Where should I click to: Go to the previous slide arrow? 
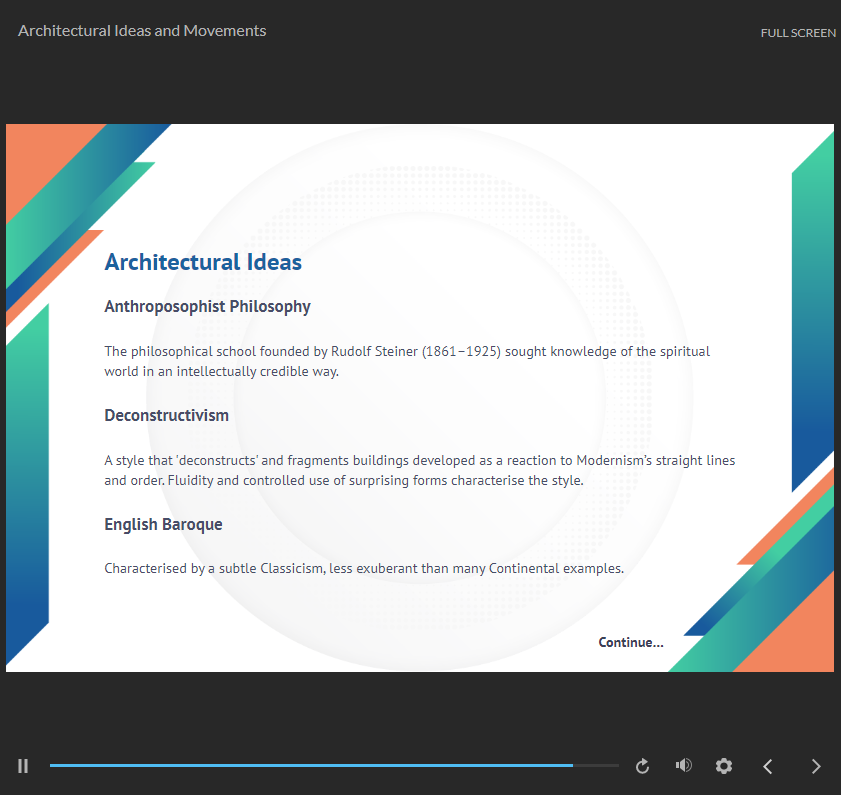tap(768, 766)
